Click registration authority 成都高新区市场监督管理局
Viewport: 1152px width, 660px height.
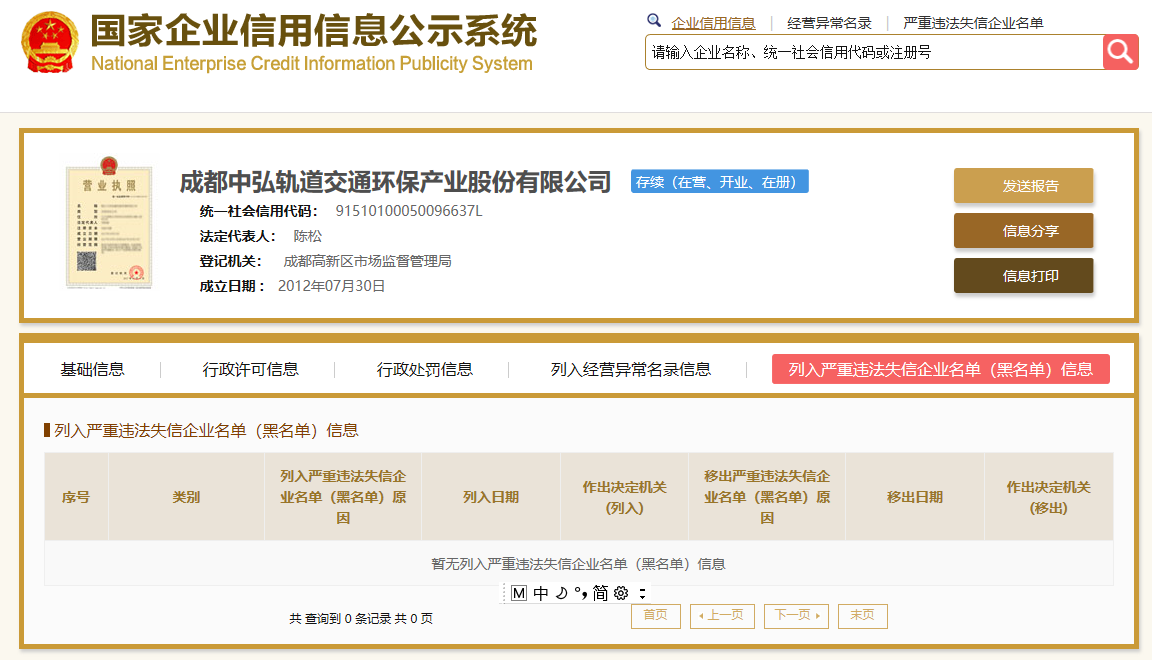pos(367,261)
